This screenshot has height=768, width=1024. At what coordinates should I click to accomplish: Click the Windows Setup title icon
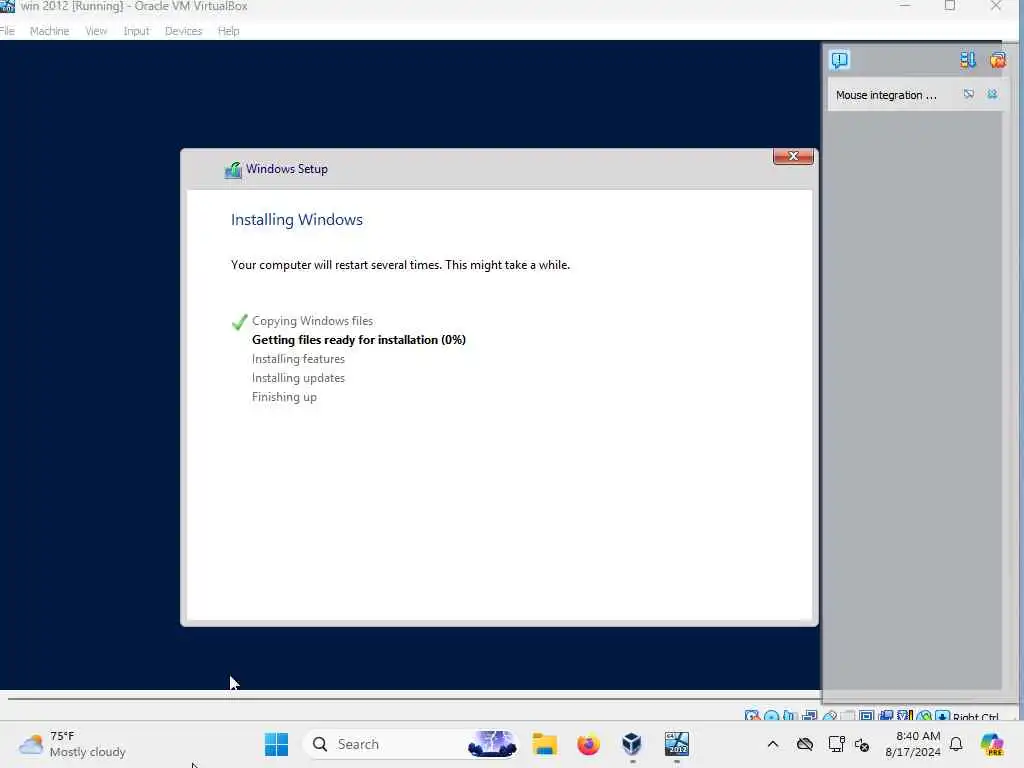(x=233, y=170)
